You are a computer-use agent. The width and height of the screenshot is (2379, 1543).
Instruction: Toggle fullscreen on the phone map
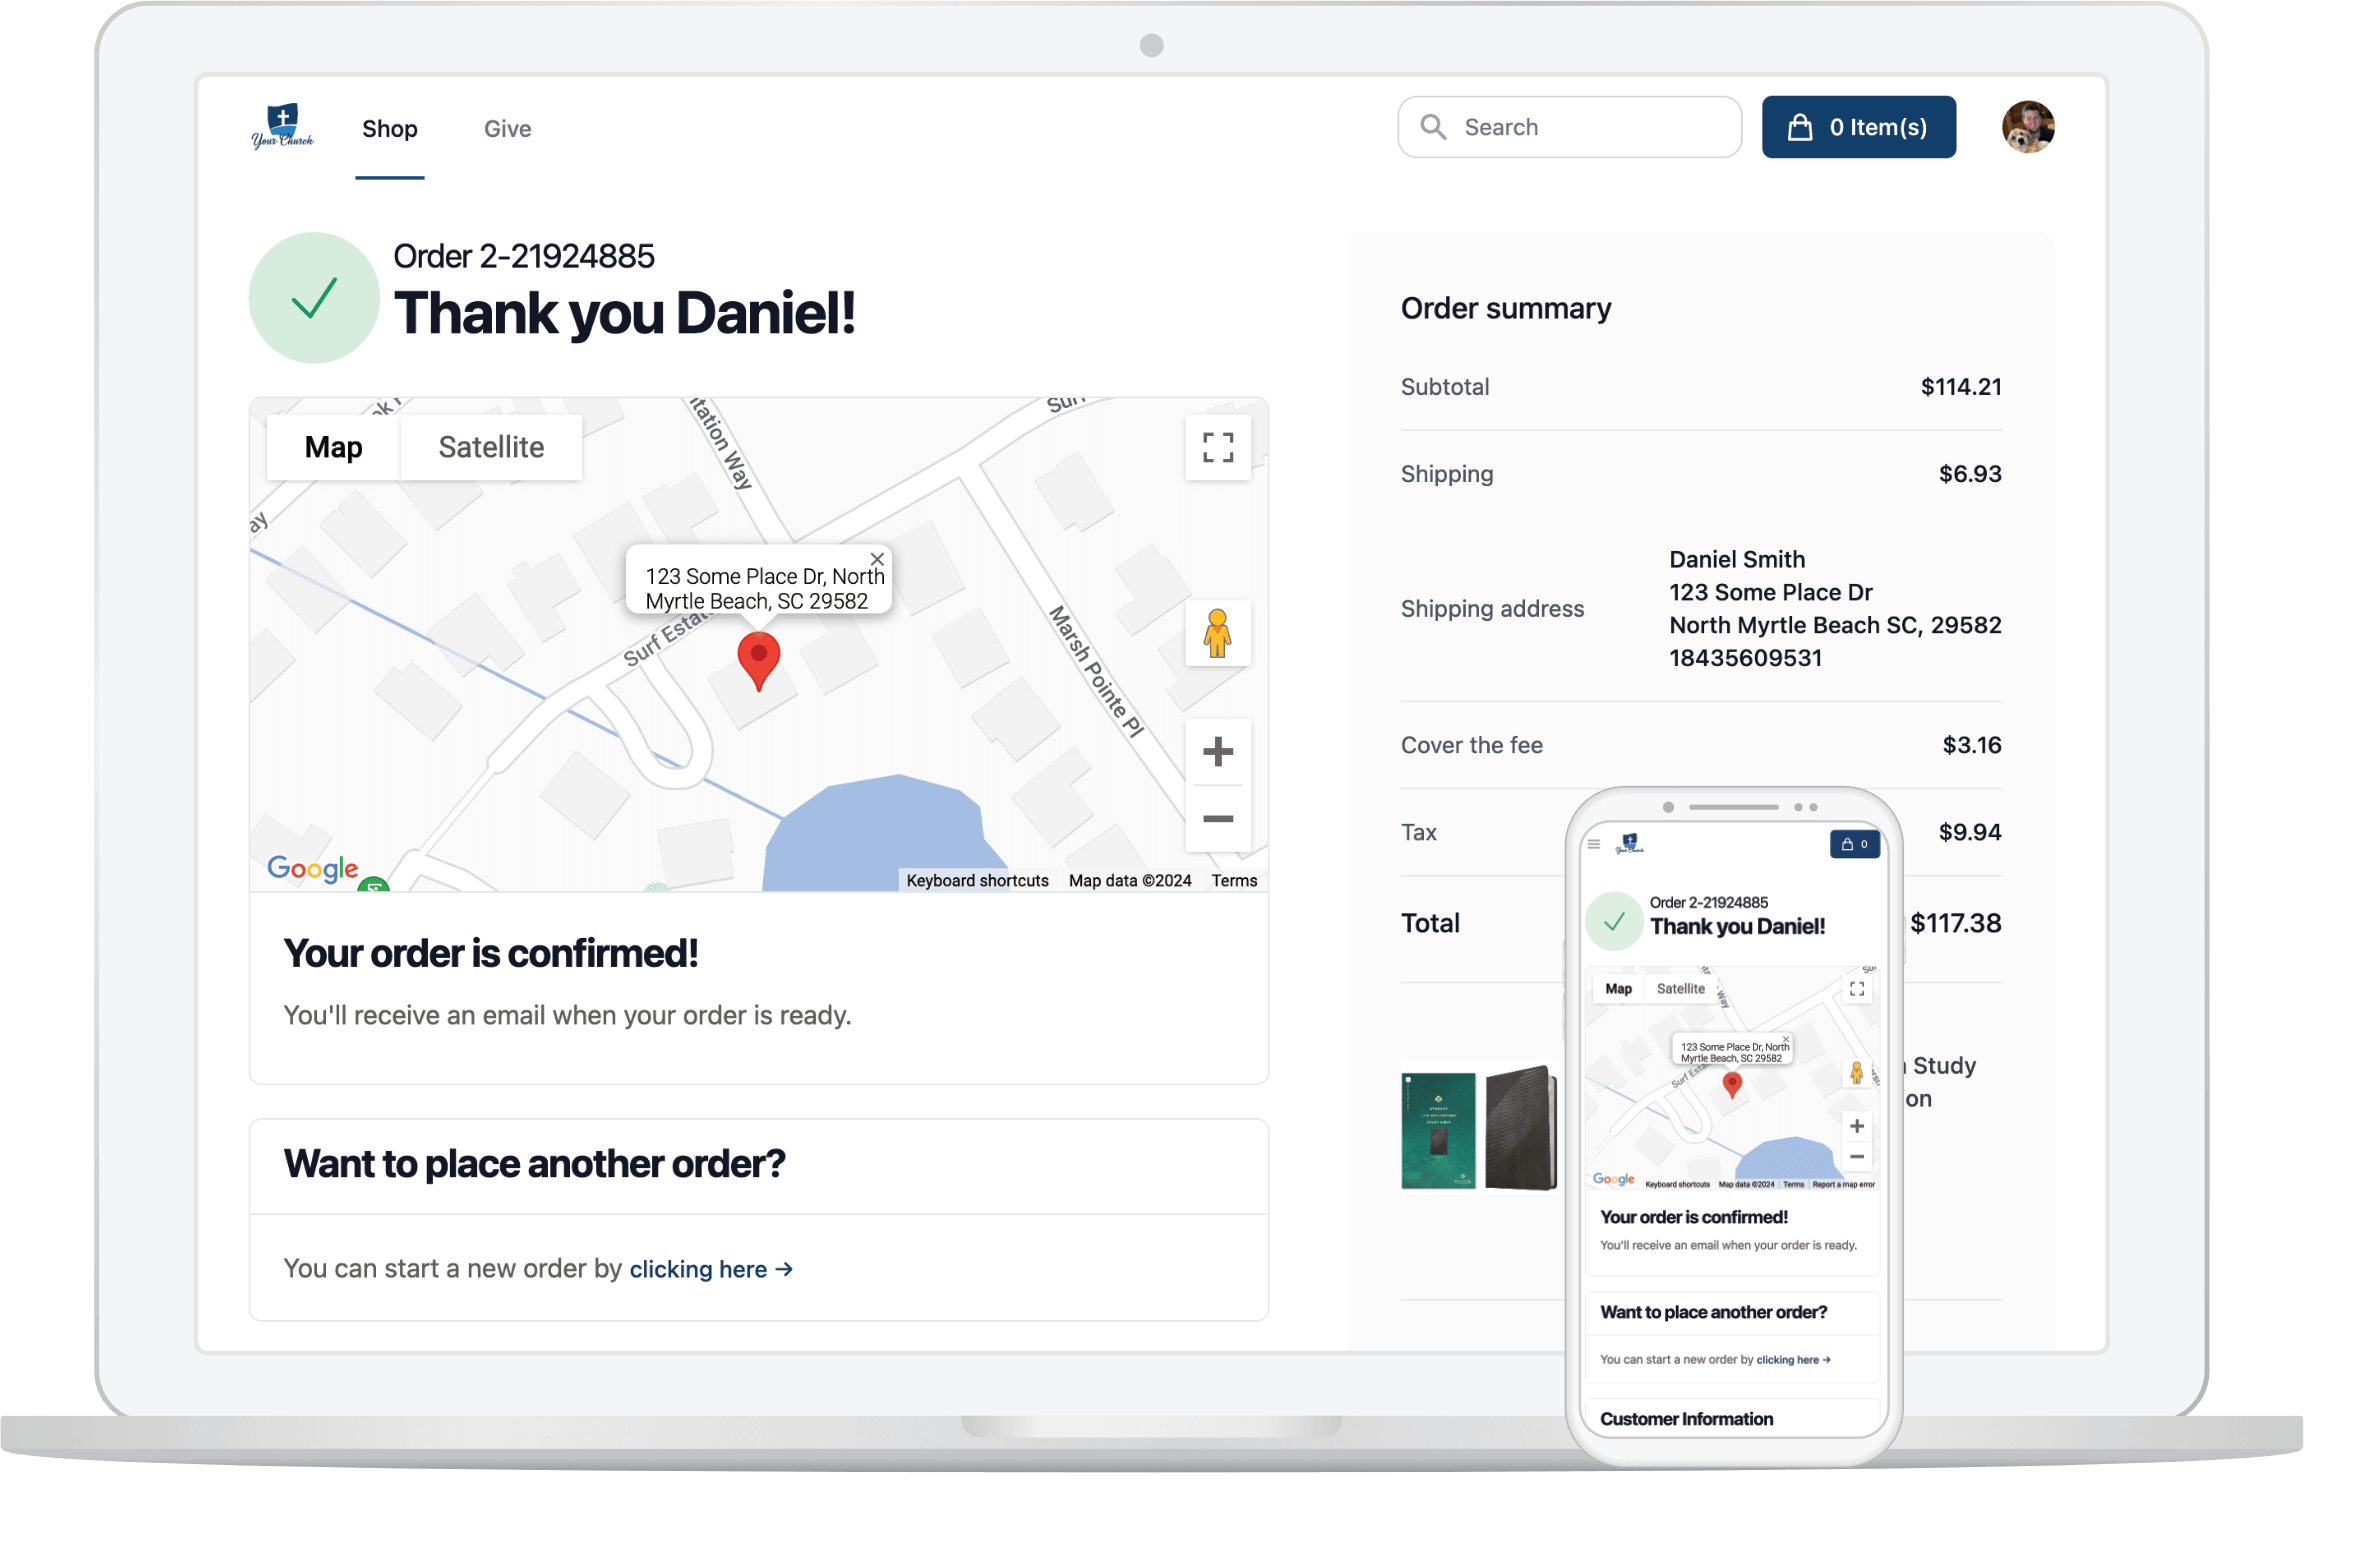coord(1857,989)
